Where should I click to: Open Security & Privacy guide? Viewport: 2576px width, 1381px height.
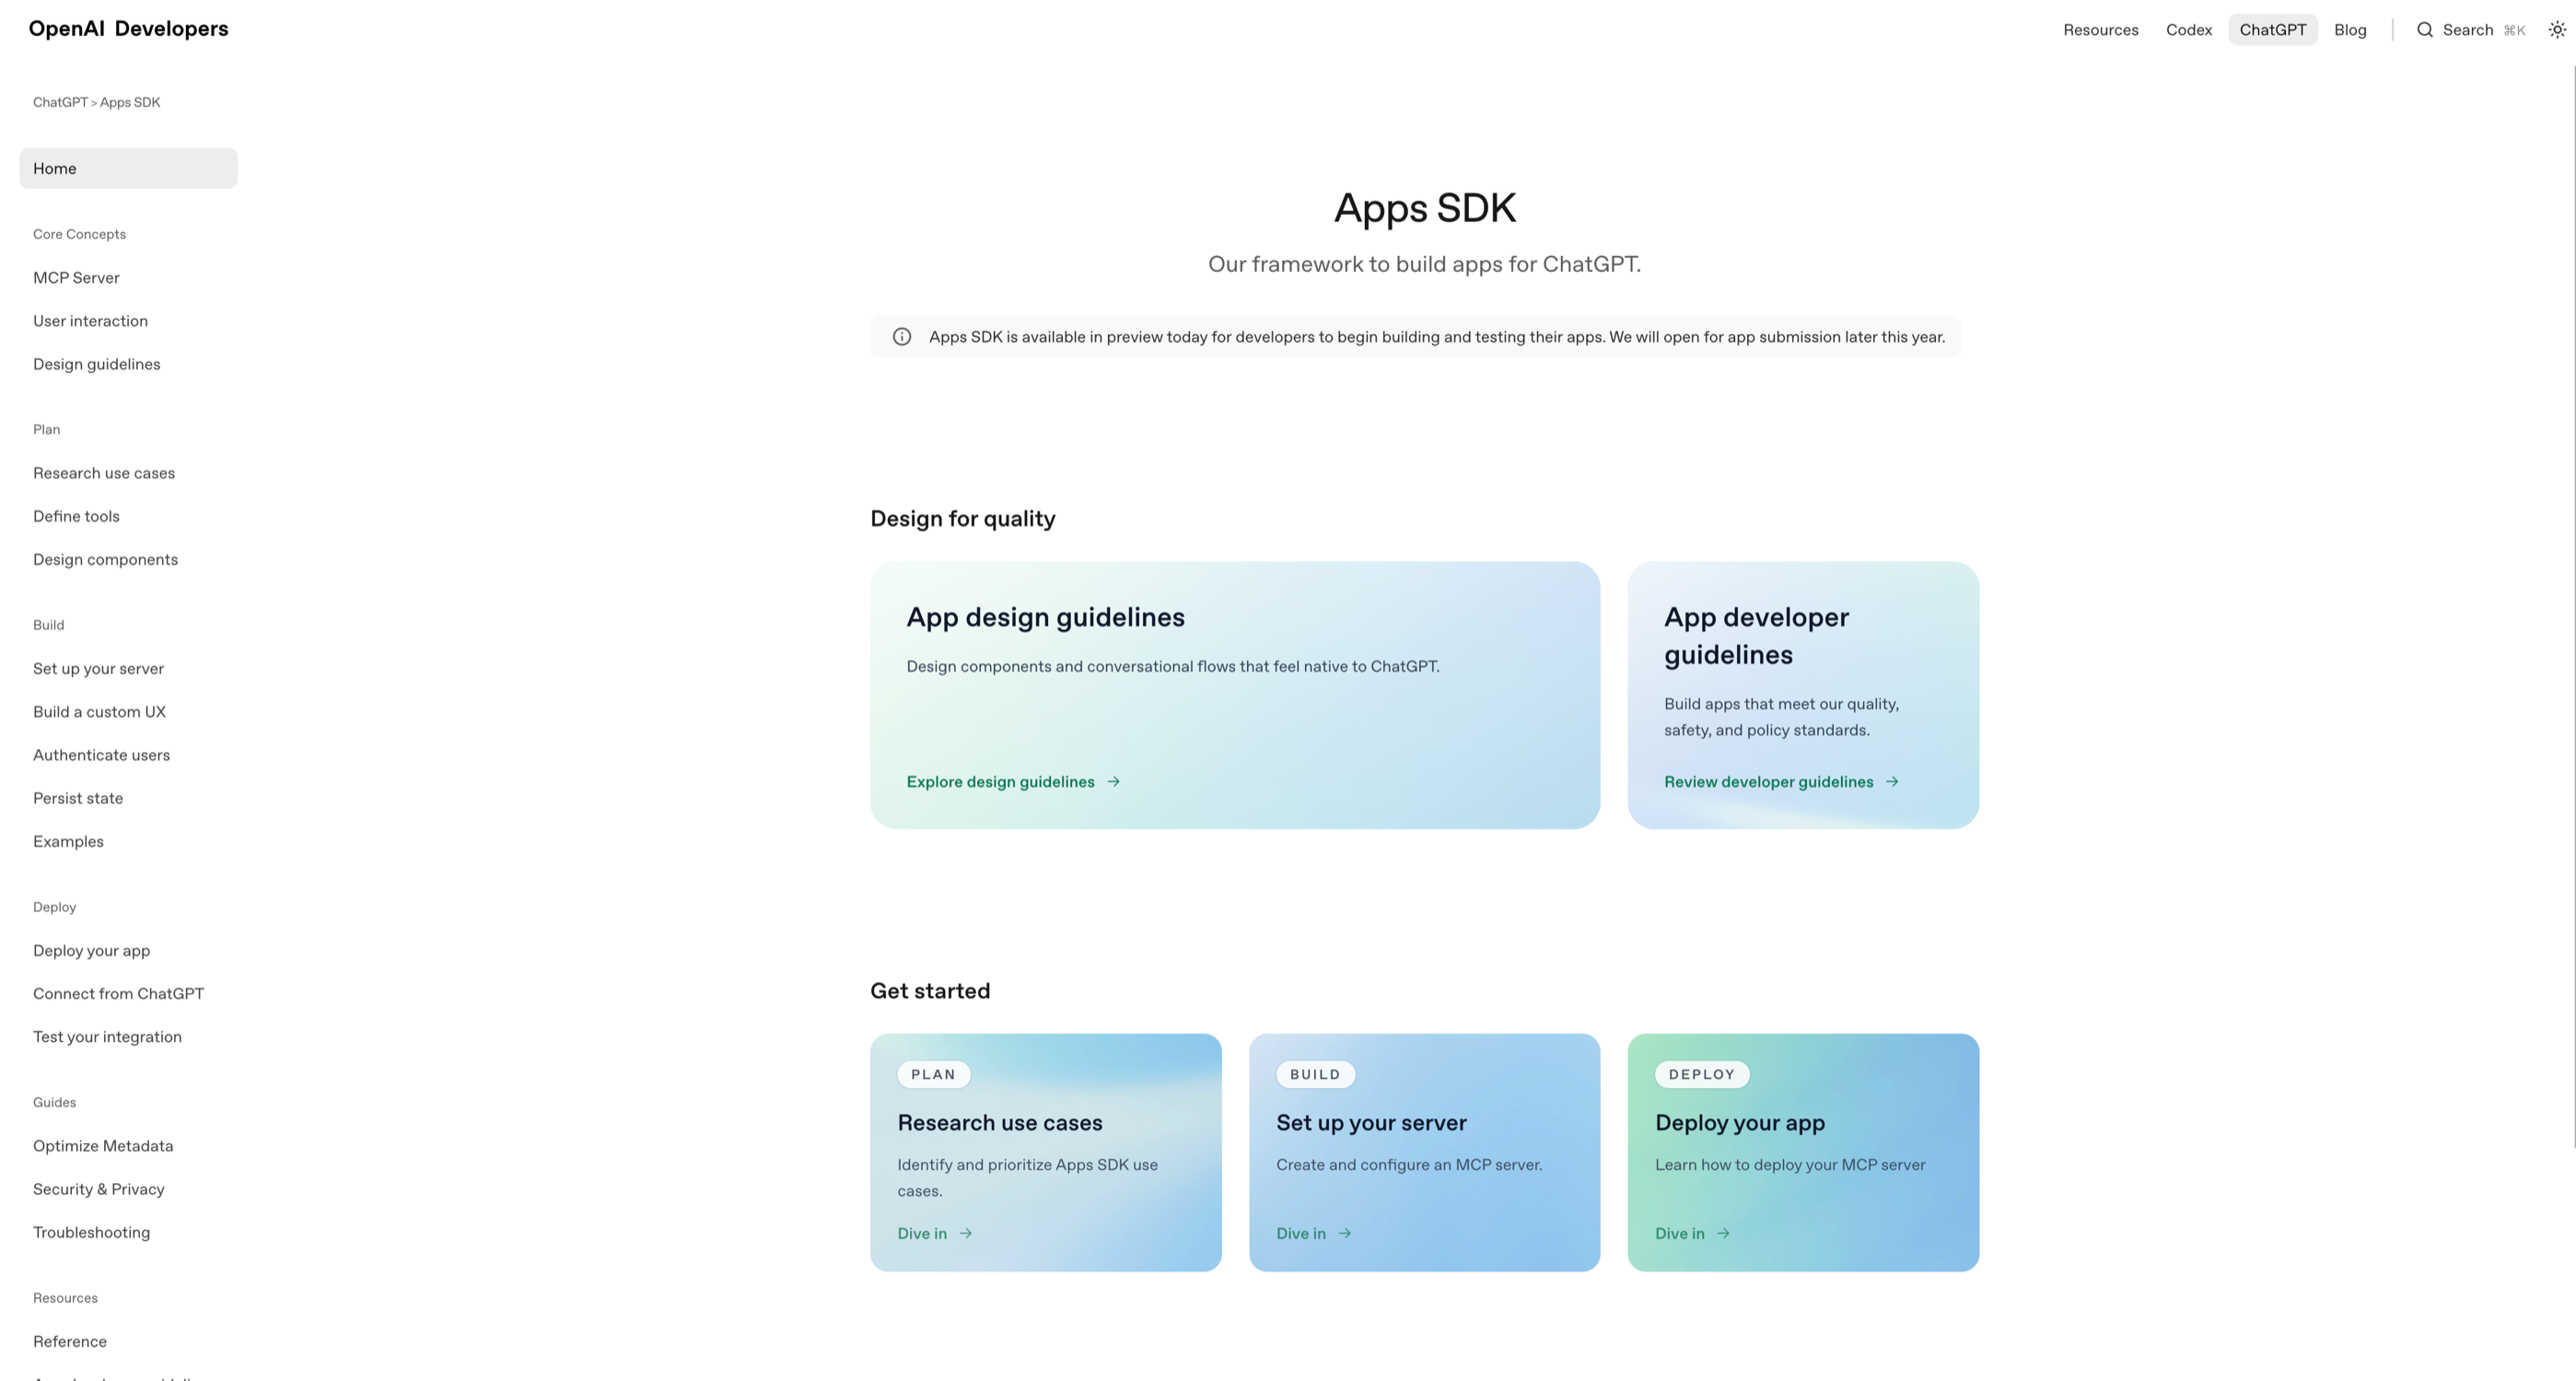point(98,1189)
